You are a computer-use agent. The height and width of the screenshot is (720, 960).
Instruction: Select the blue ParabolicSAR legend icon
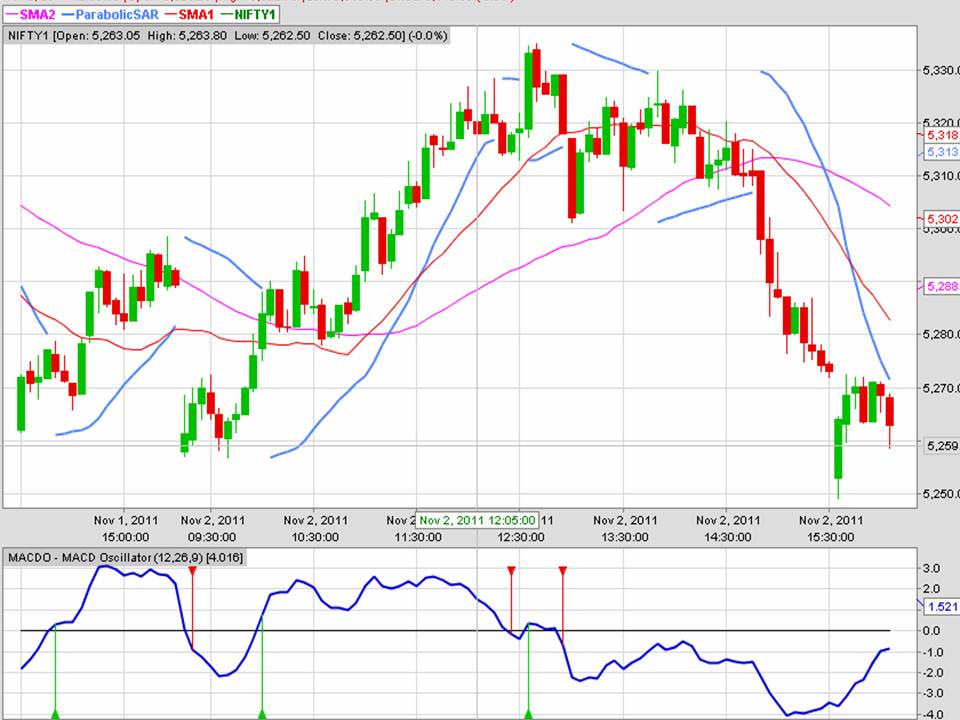coord(68,16)
